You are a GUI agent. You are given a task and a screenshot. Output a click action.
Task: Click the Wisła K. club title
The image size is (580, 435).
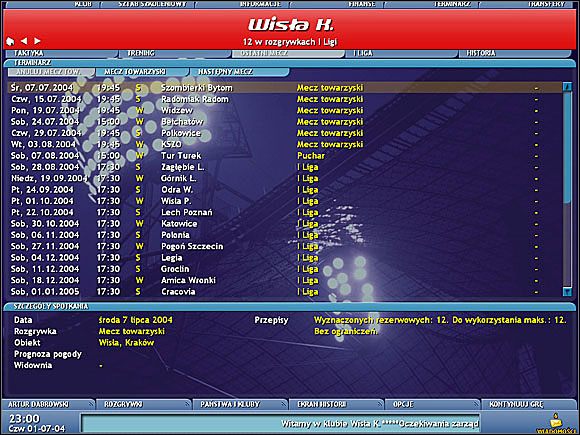click(x=291, y=25)
